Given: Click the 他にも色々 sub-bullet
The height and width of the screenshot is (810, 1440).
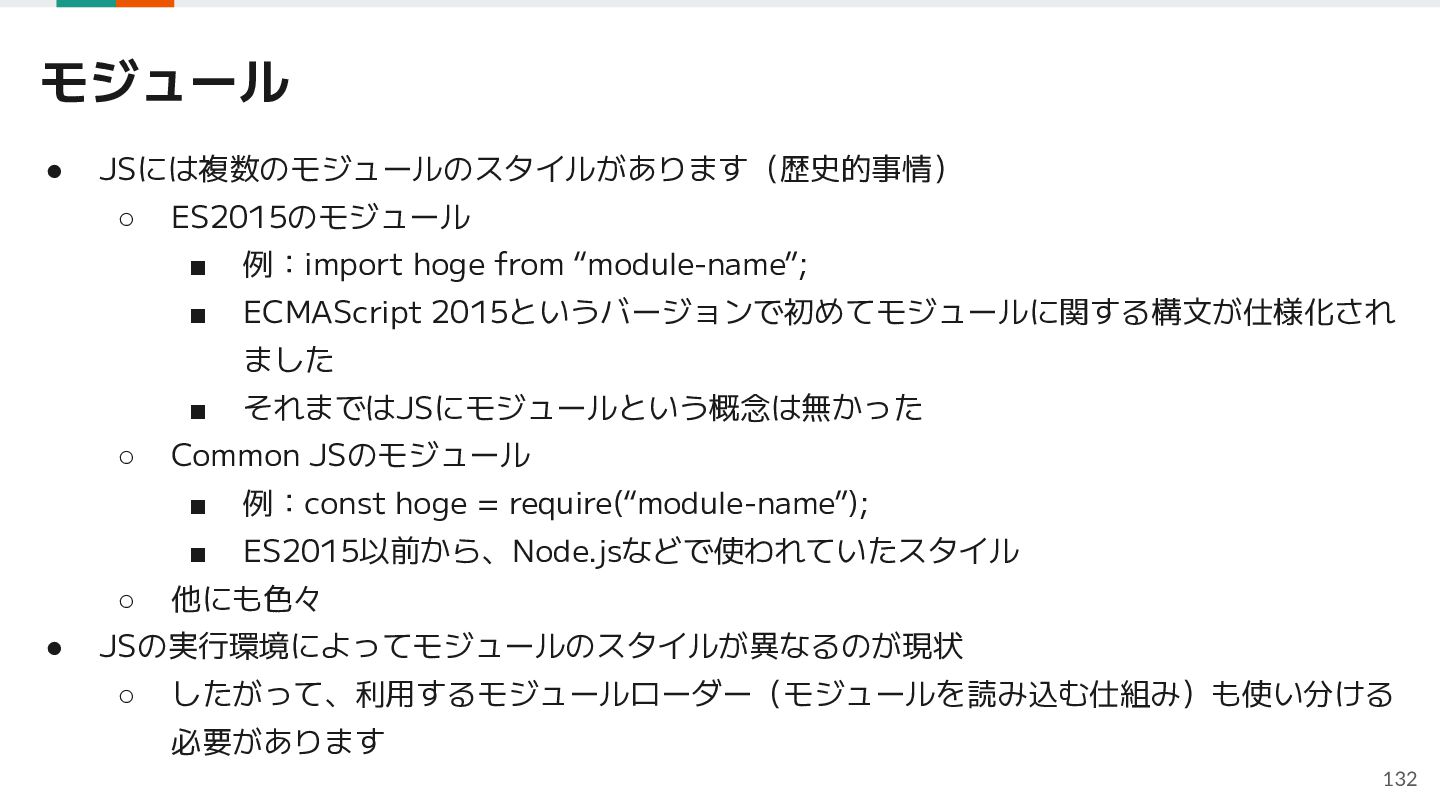Looking at the screenshot, I should coord(246,600).
